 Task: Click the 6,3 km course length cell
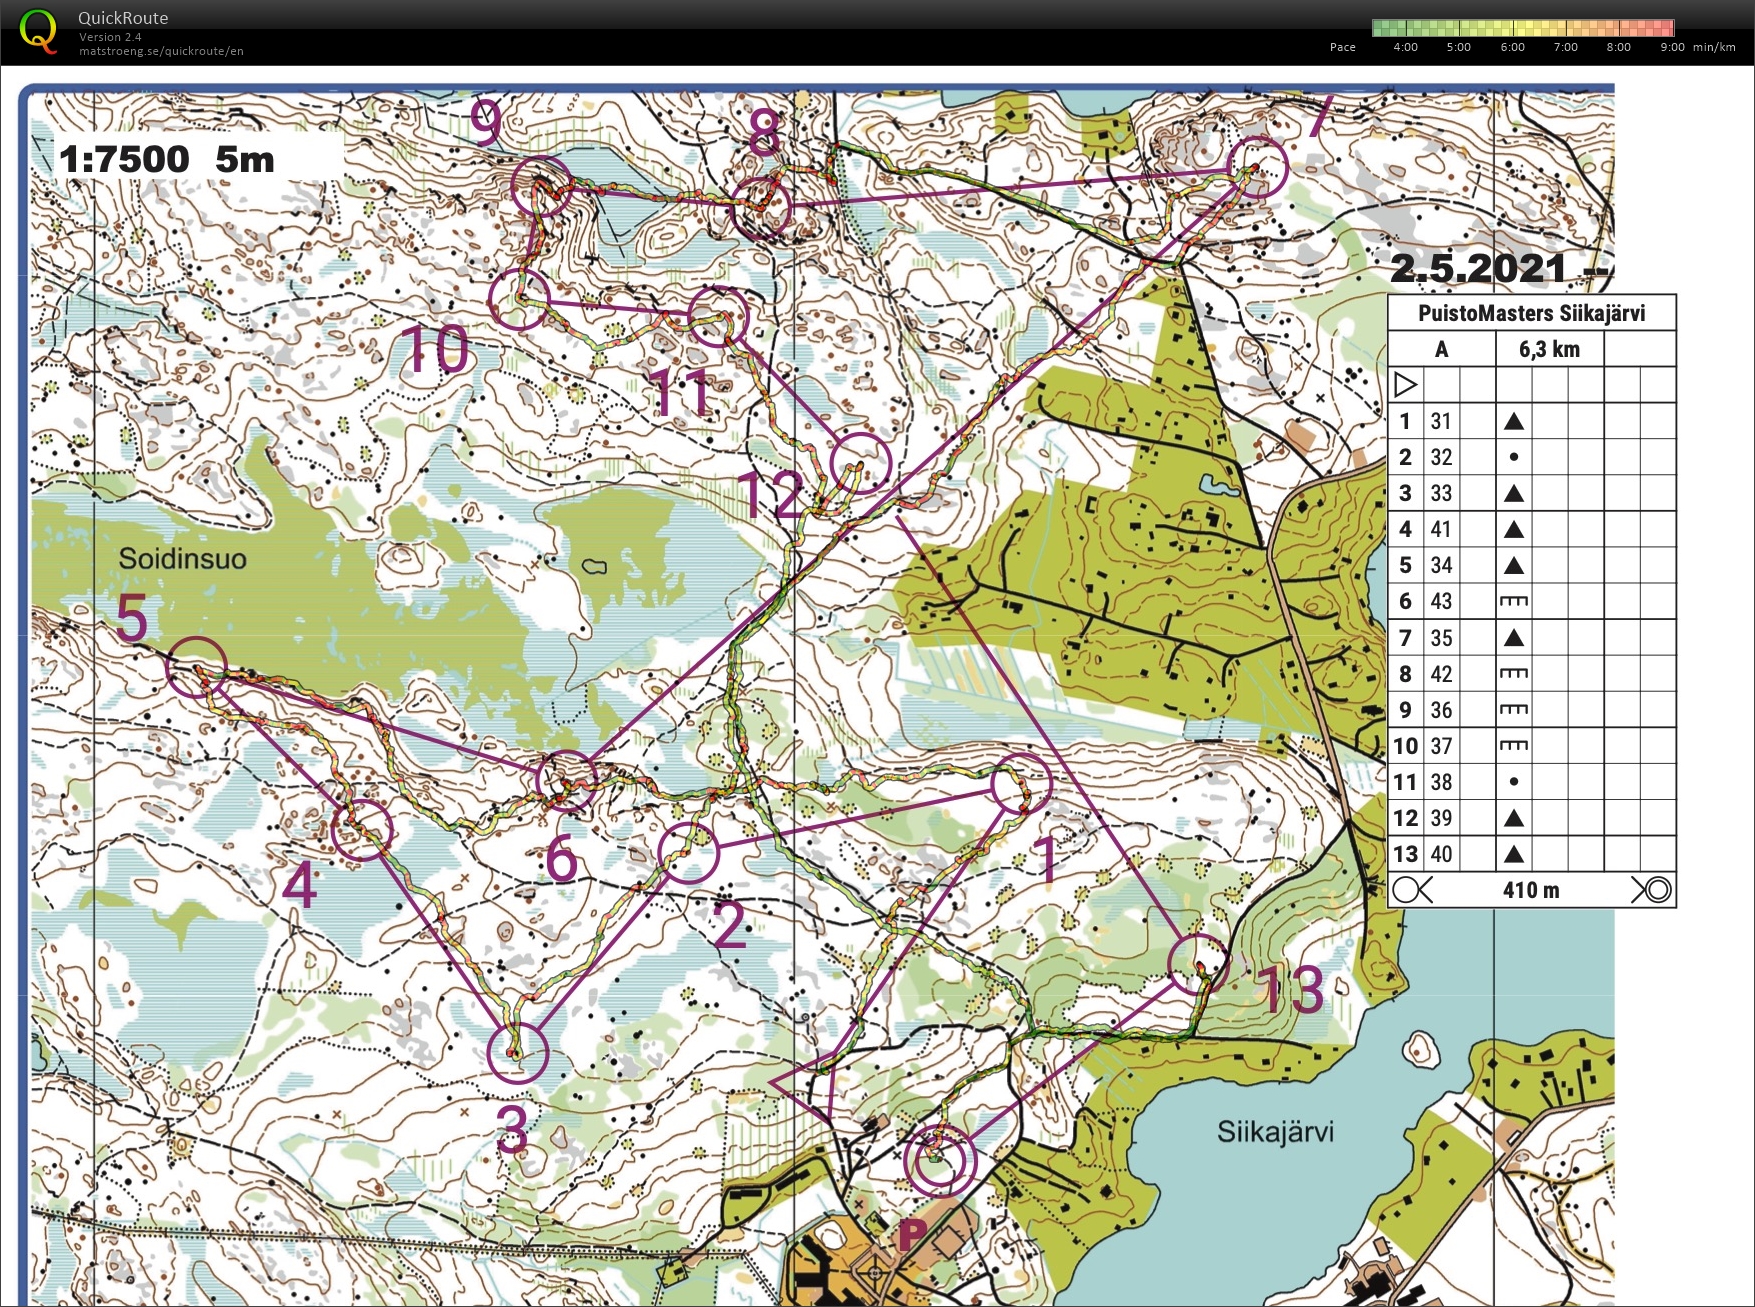1549,349
